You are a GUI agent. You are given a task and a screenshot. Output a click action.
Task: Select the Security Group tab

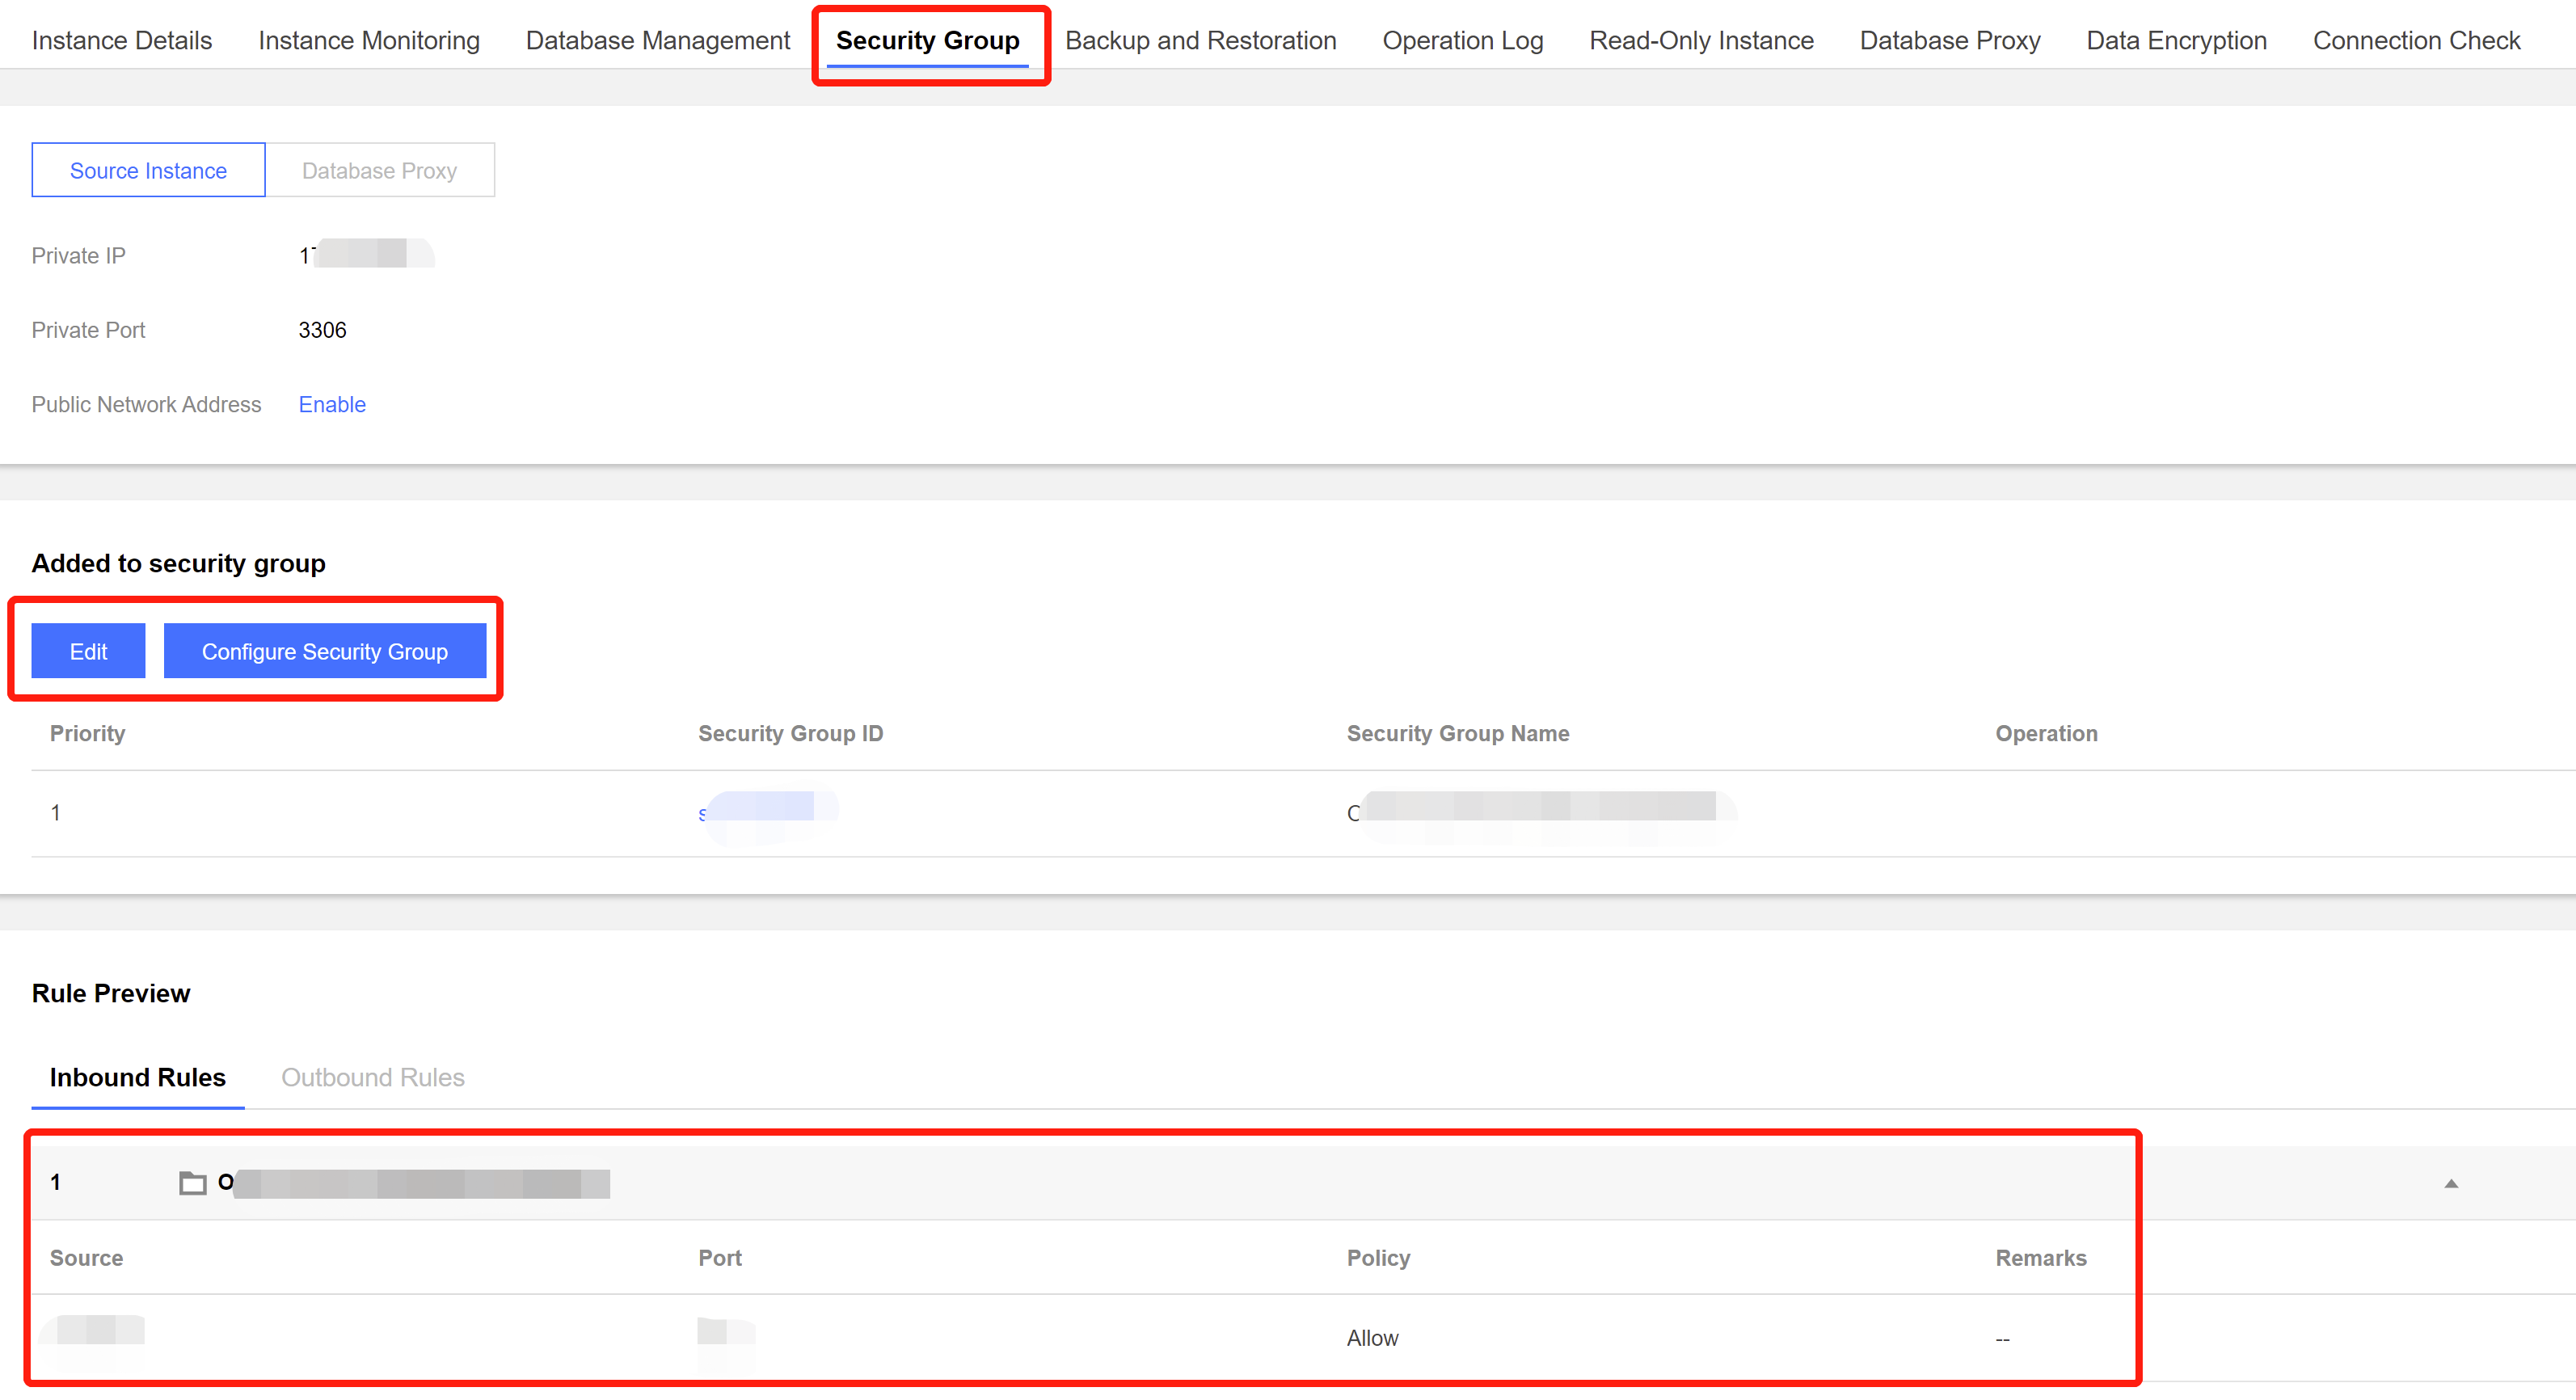point(927,40)
